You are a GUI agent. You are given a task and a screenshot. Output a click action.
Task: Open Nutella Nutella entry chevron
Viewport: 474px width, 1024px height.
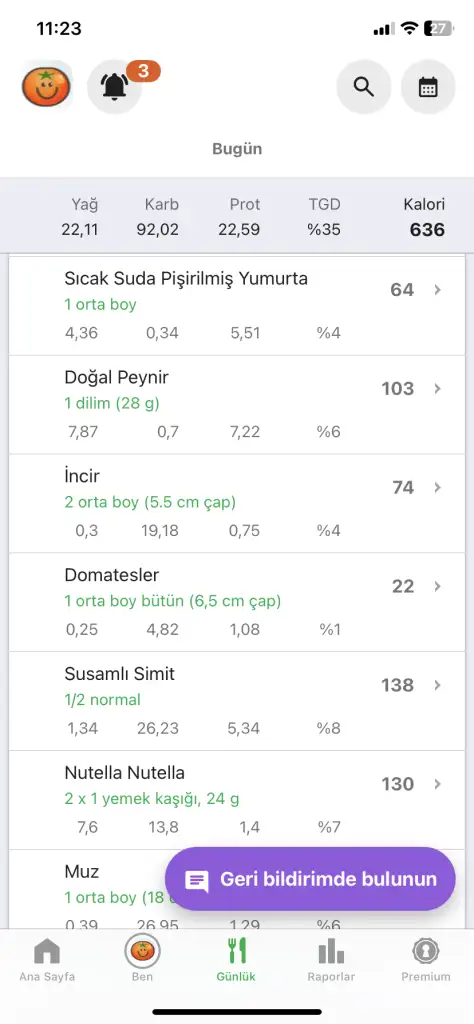point(437,784)
